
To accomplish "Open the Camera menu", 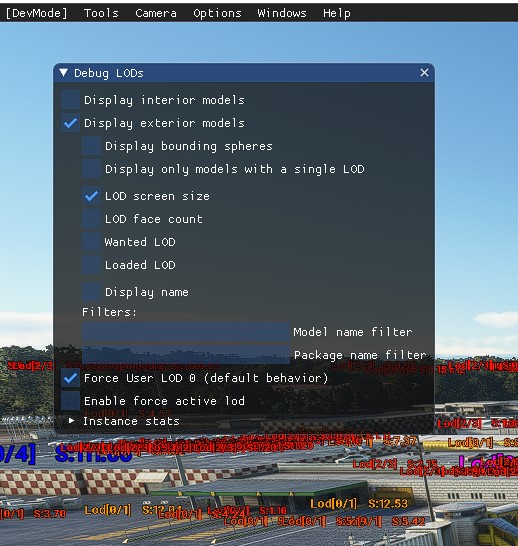I will coord(156,13).
